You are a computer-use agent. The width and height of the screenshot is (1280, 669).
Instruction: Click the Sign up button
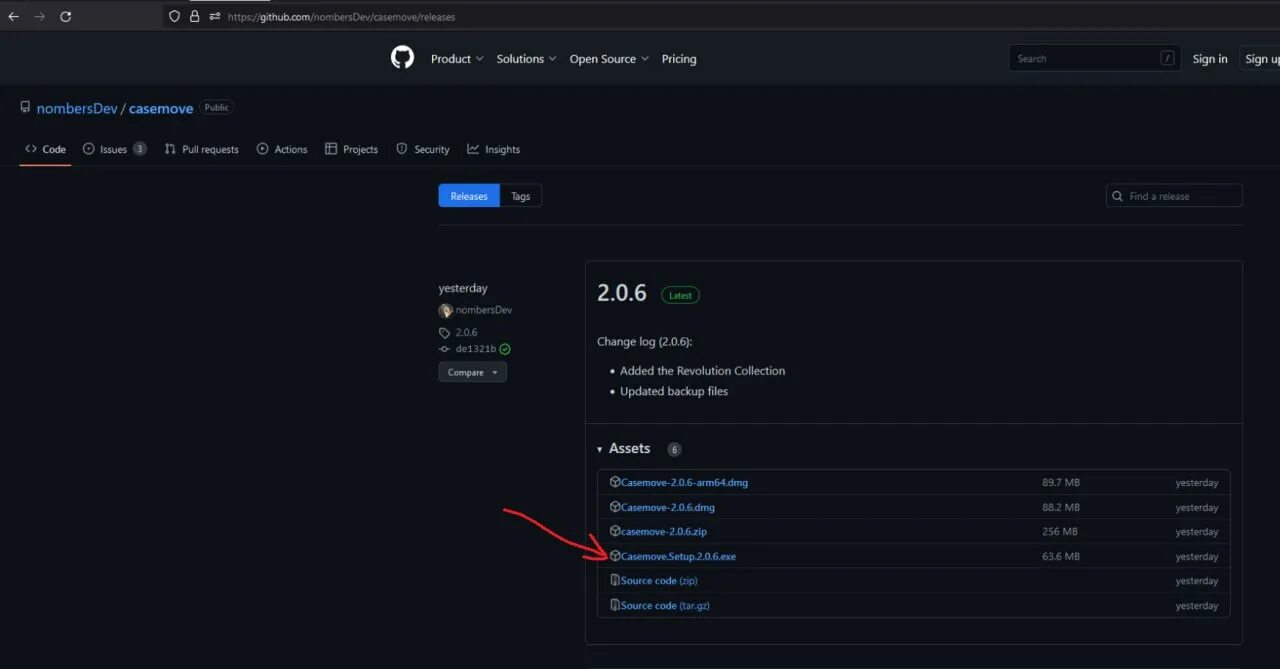click(x=1260, y=59)
